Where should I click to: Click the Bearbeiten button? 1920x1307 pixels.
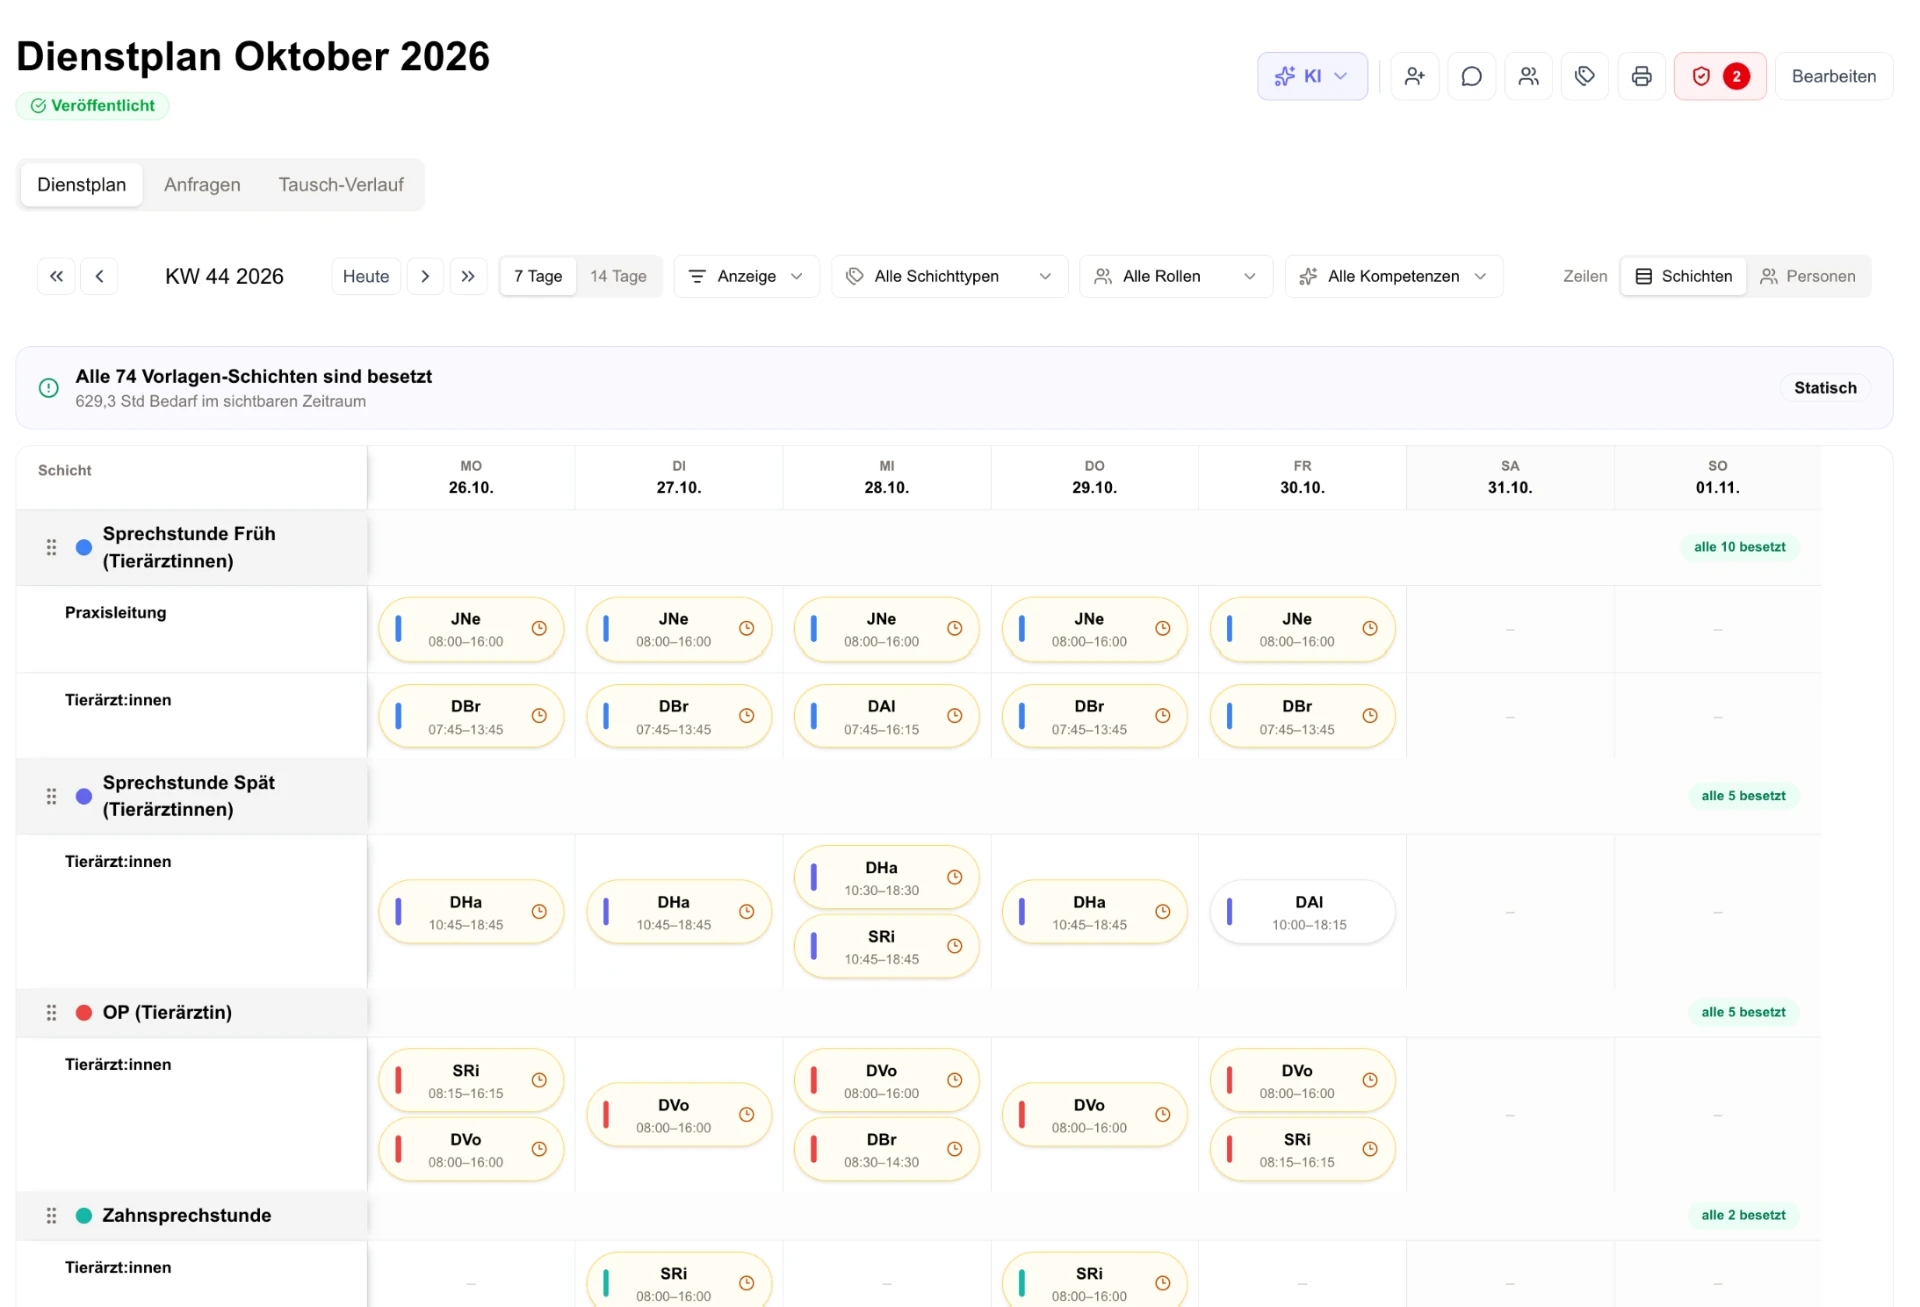[1834, 76]
